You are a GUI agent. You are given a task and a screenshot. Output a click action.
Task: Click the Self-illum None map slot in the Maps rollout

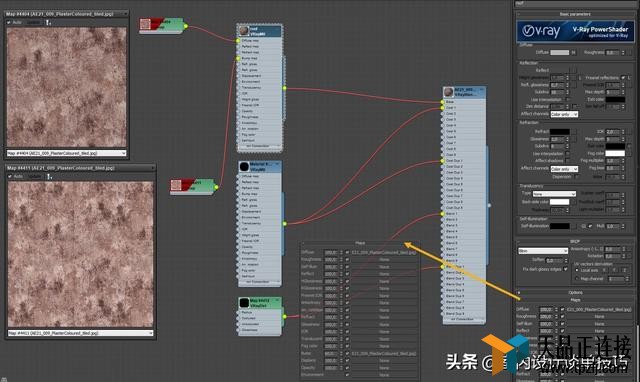coord(599,324)
